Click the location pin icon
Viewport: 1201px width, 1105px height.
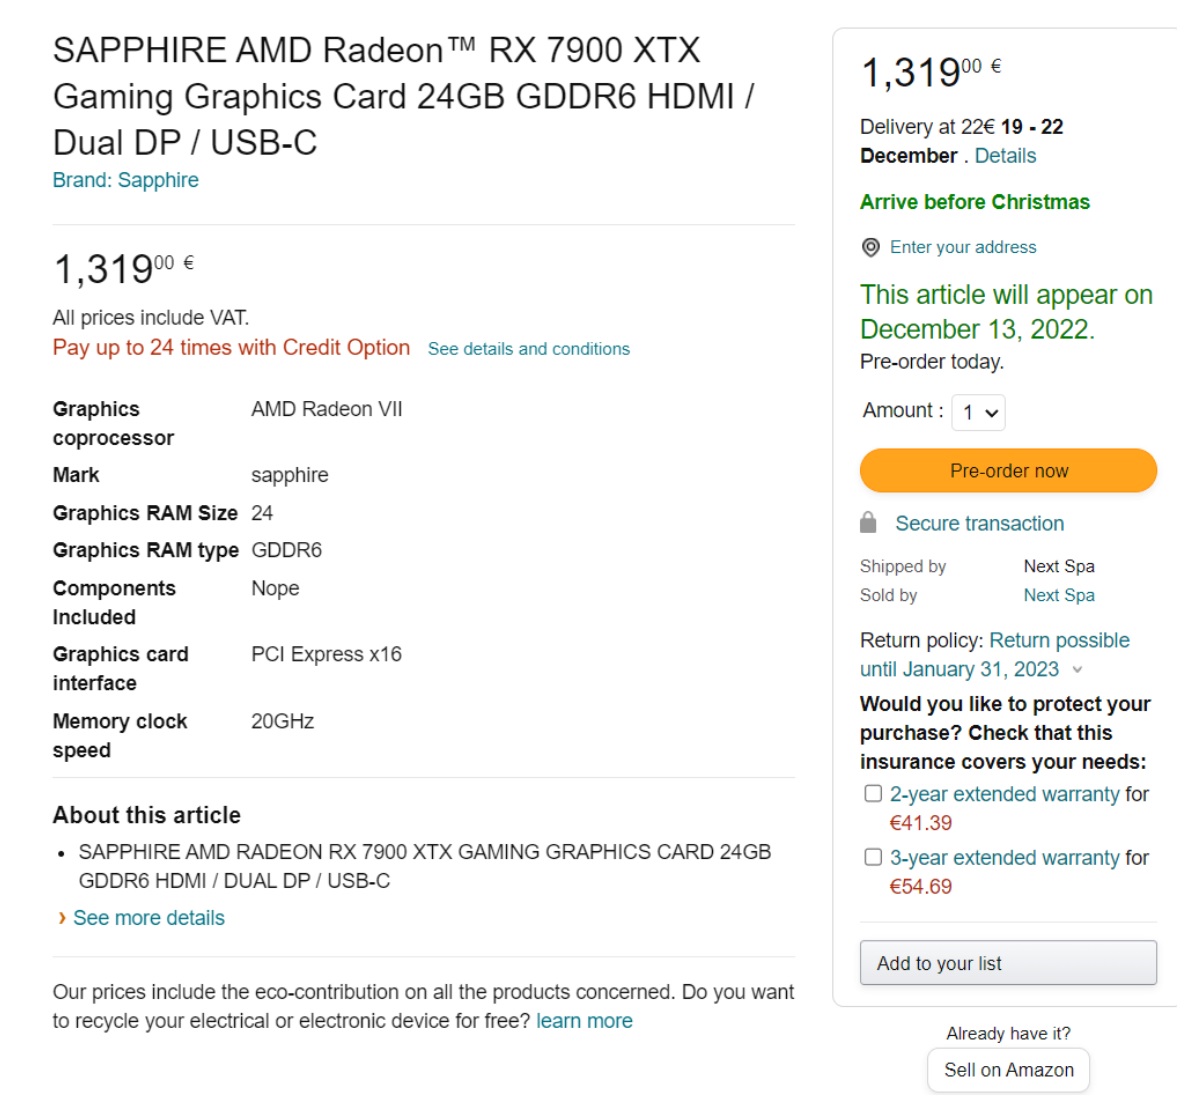point(871,247)
